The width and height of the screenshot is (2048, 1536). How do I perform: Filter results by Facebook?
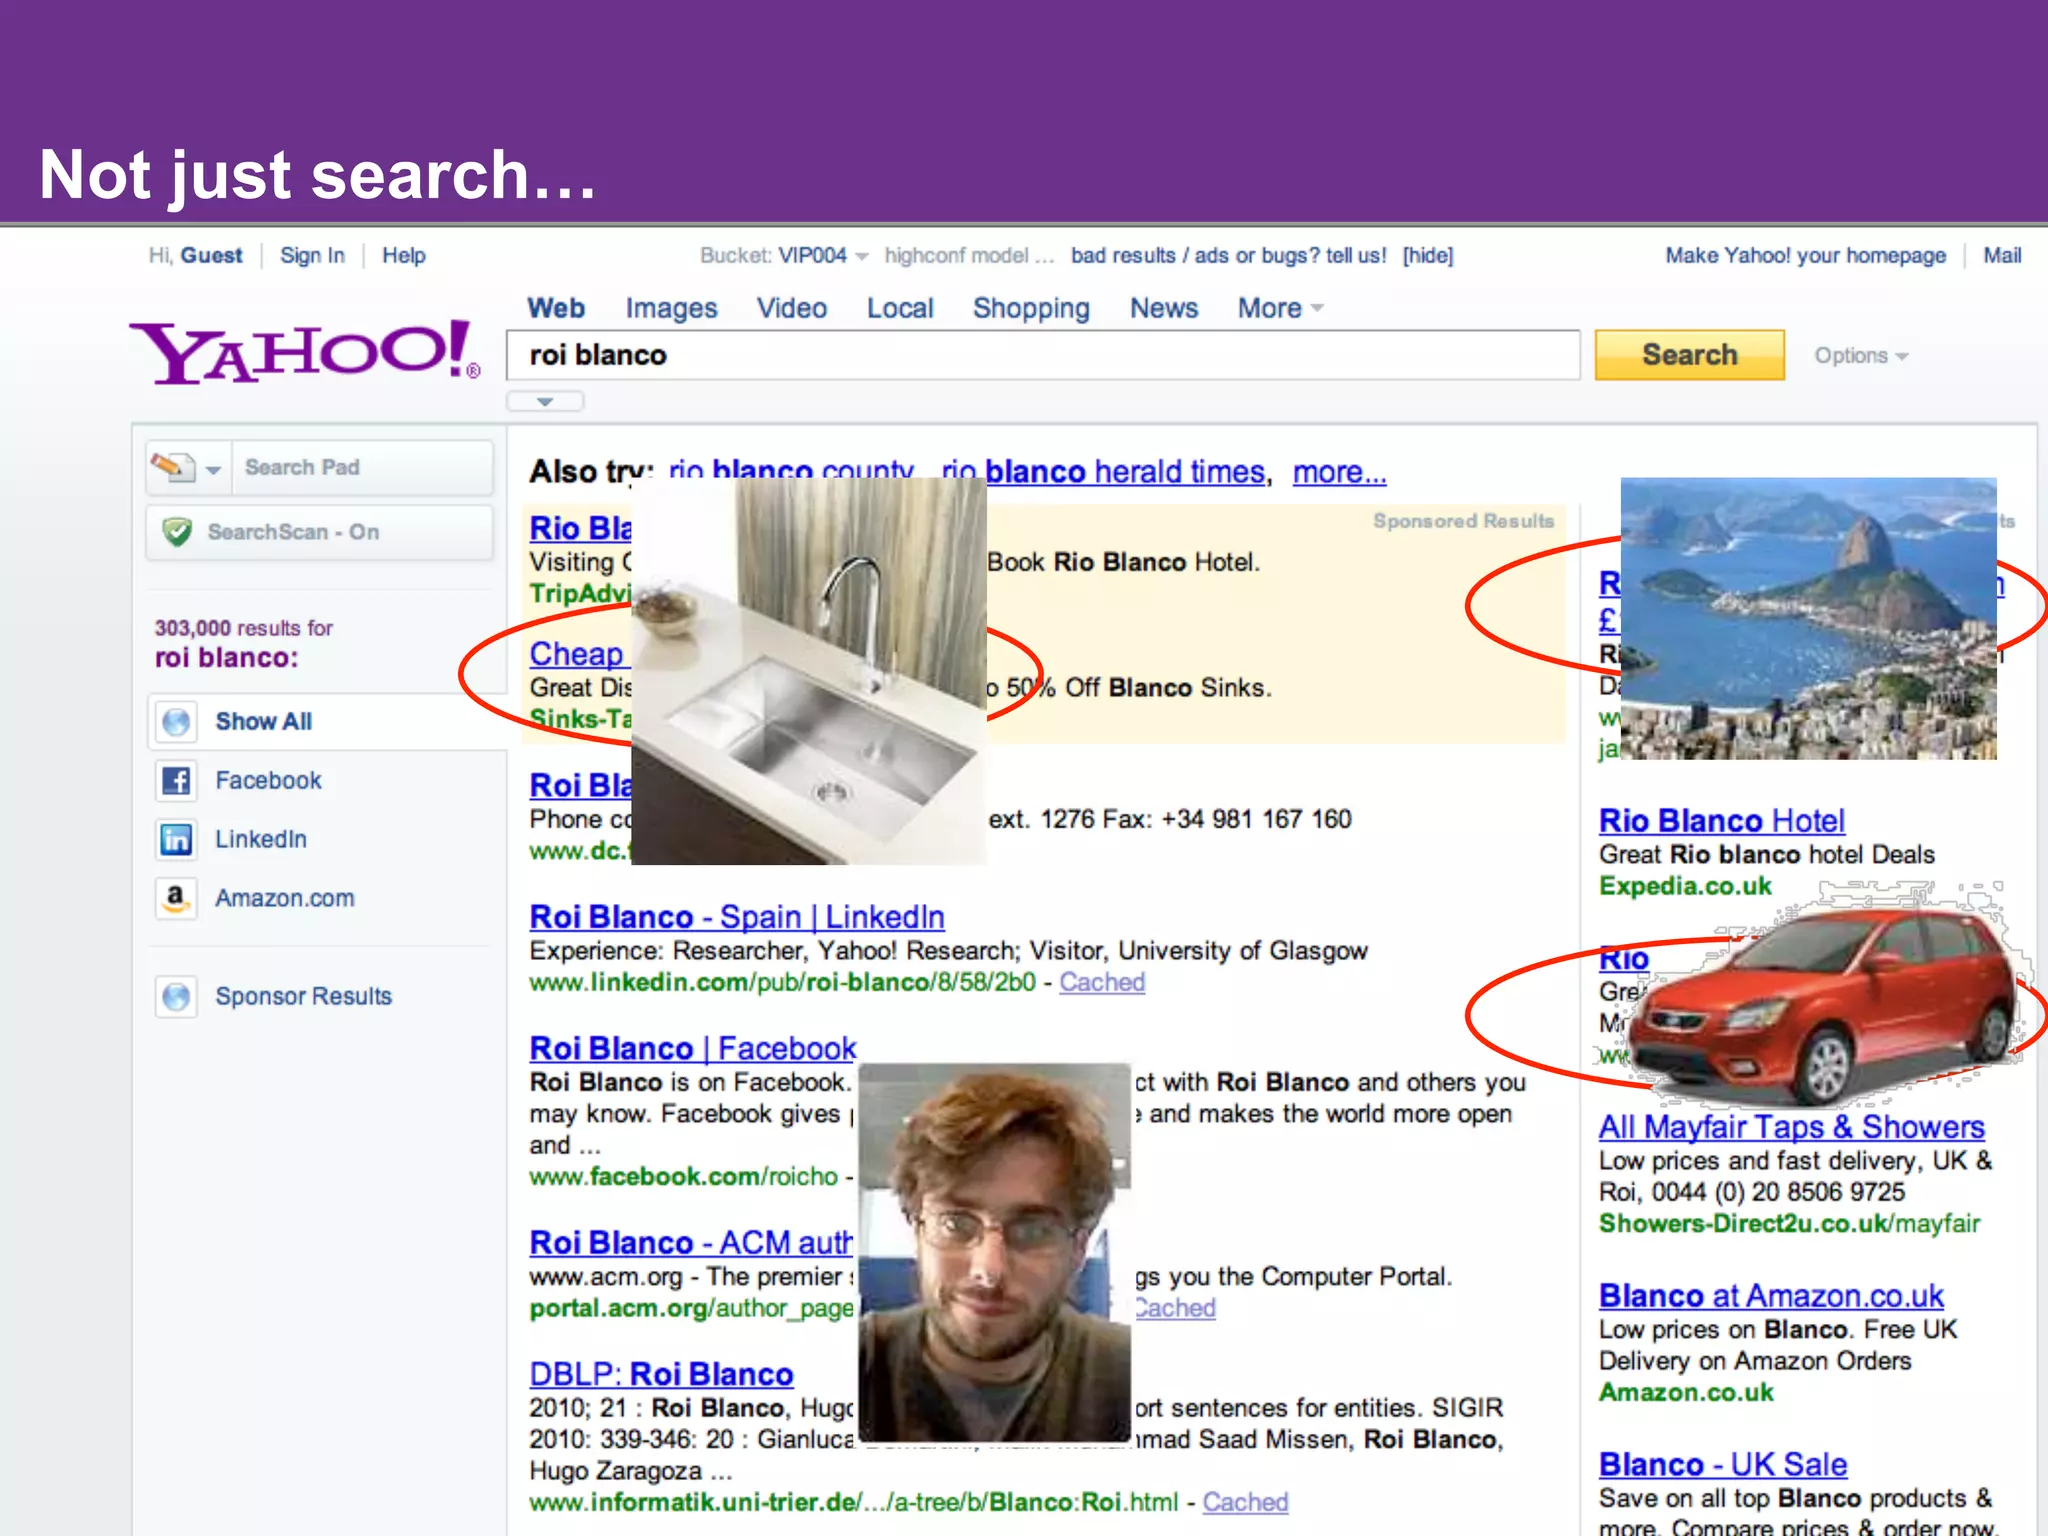[x=268, y=780]
